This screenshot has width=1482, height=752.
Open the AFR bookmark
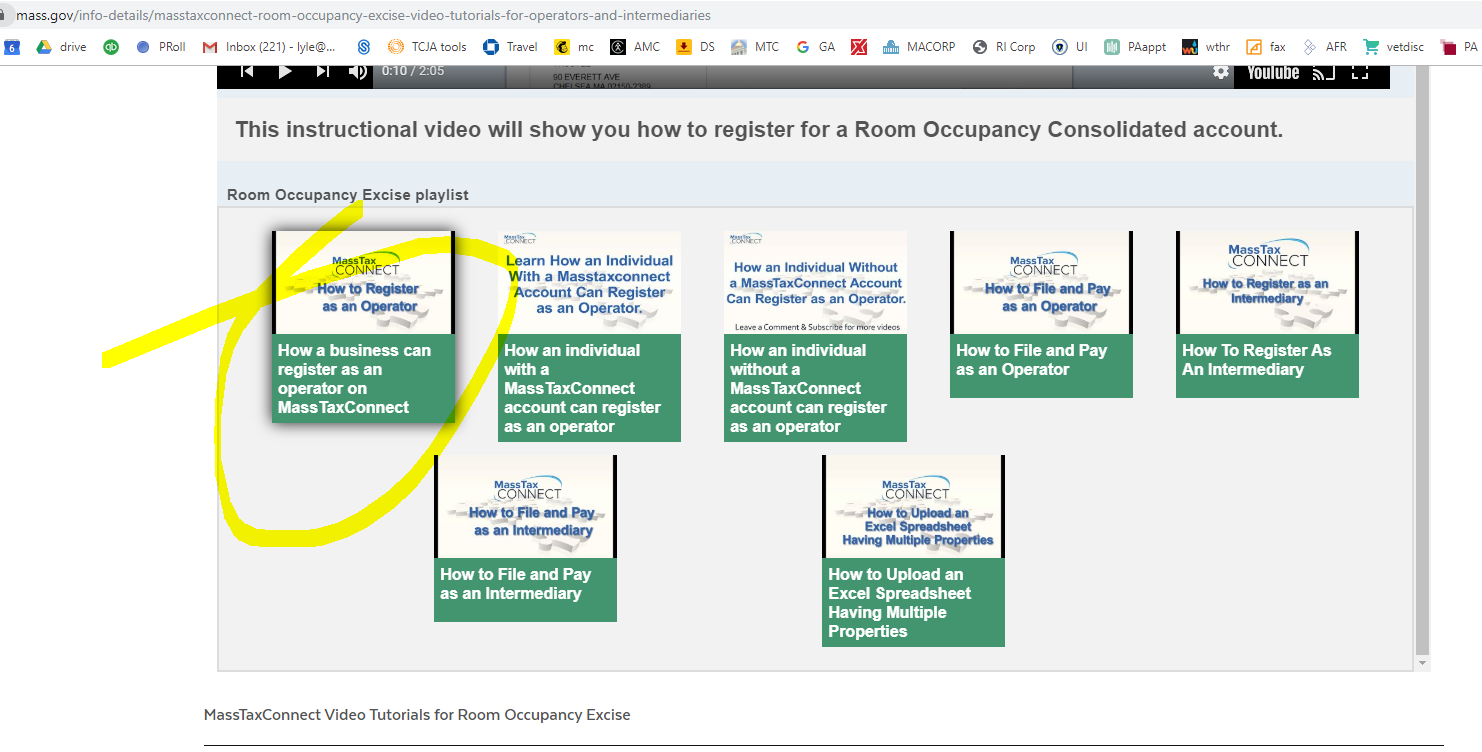click(x=1324, y=46)
